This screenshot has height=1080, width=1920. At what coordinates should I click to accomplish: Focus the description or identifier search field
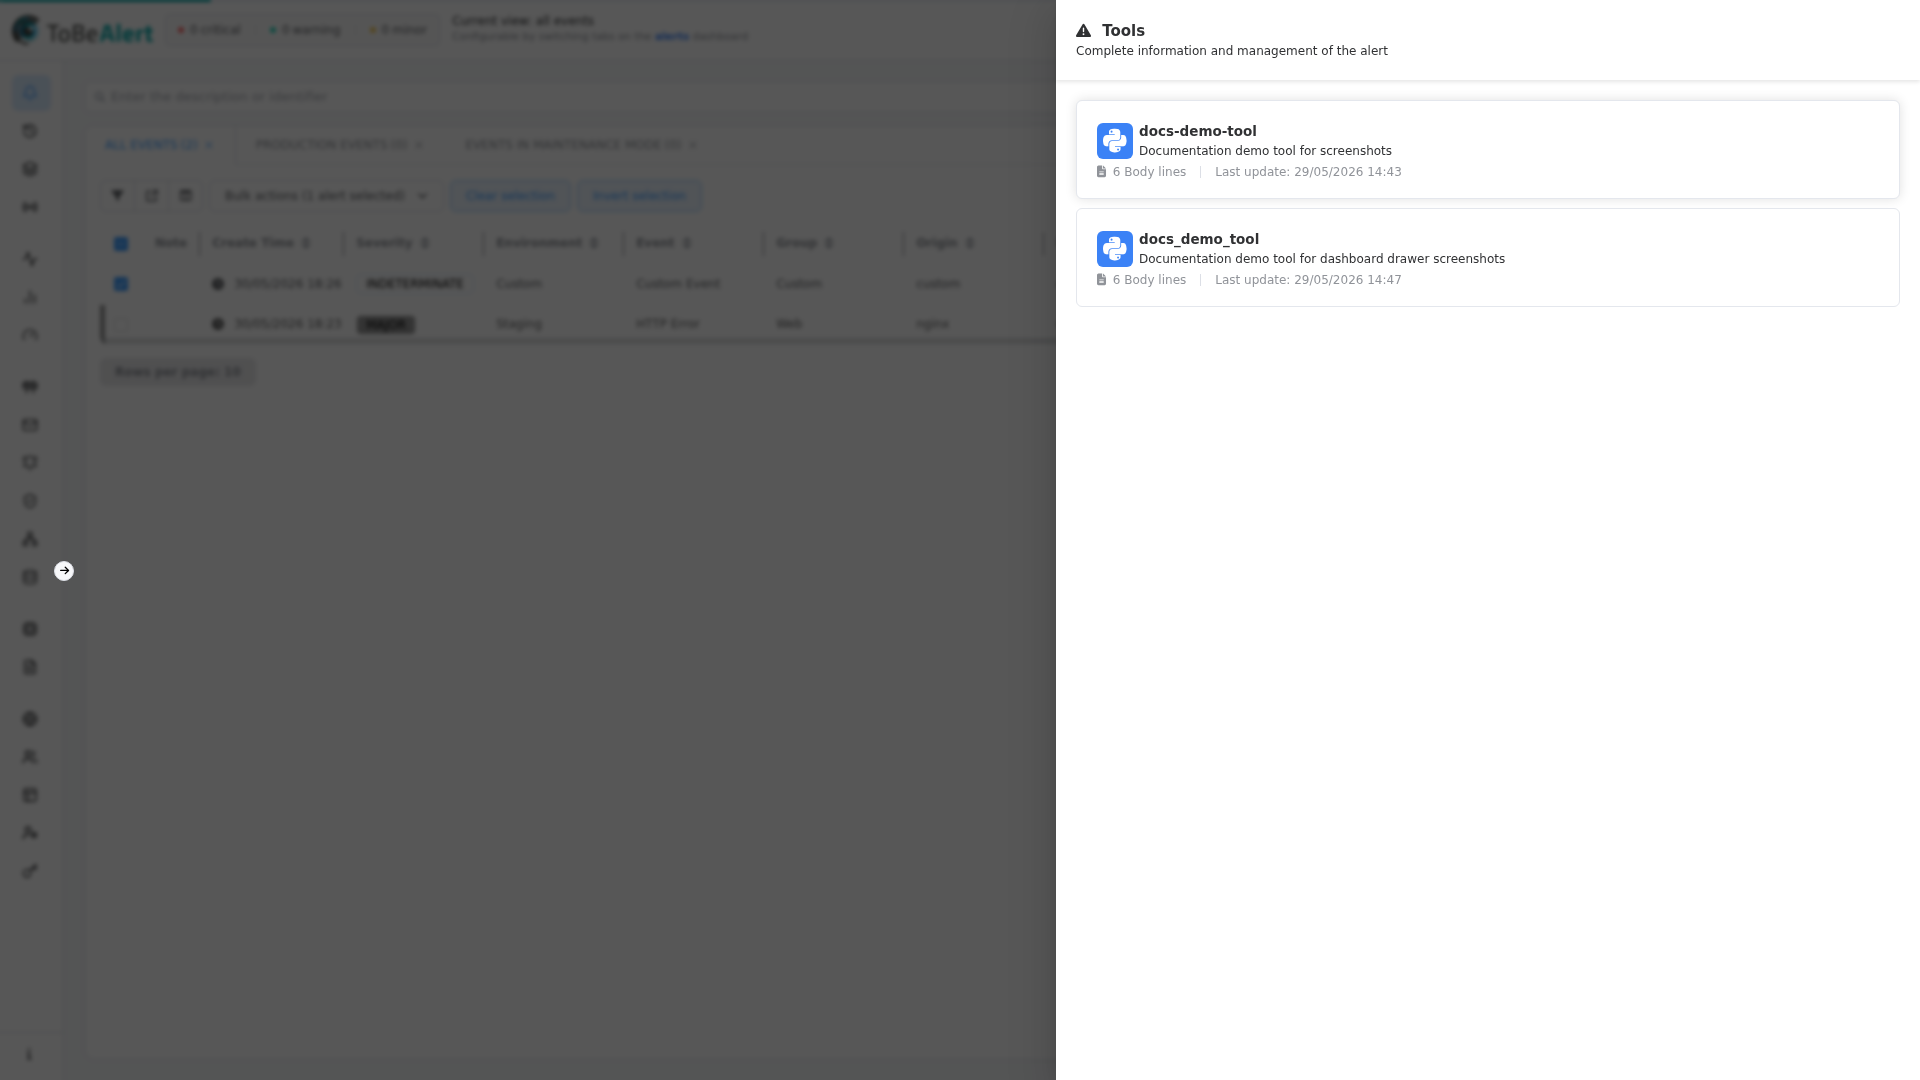coord(570,97)
